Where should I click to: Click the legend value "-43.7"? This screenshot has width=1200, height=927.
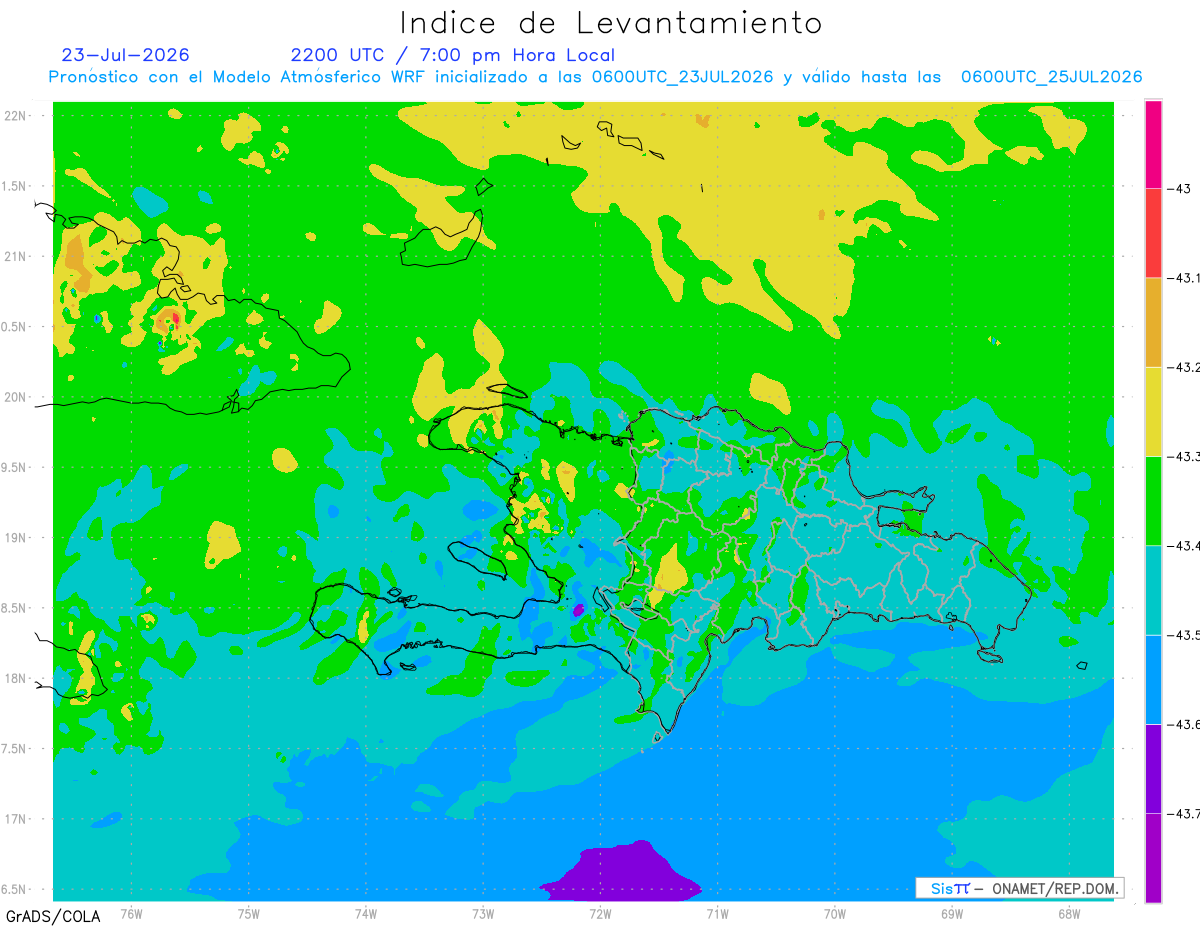[x=1183, y=813]
